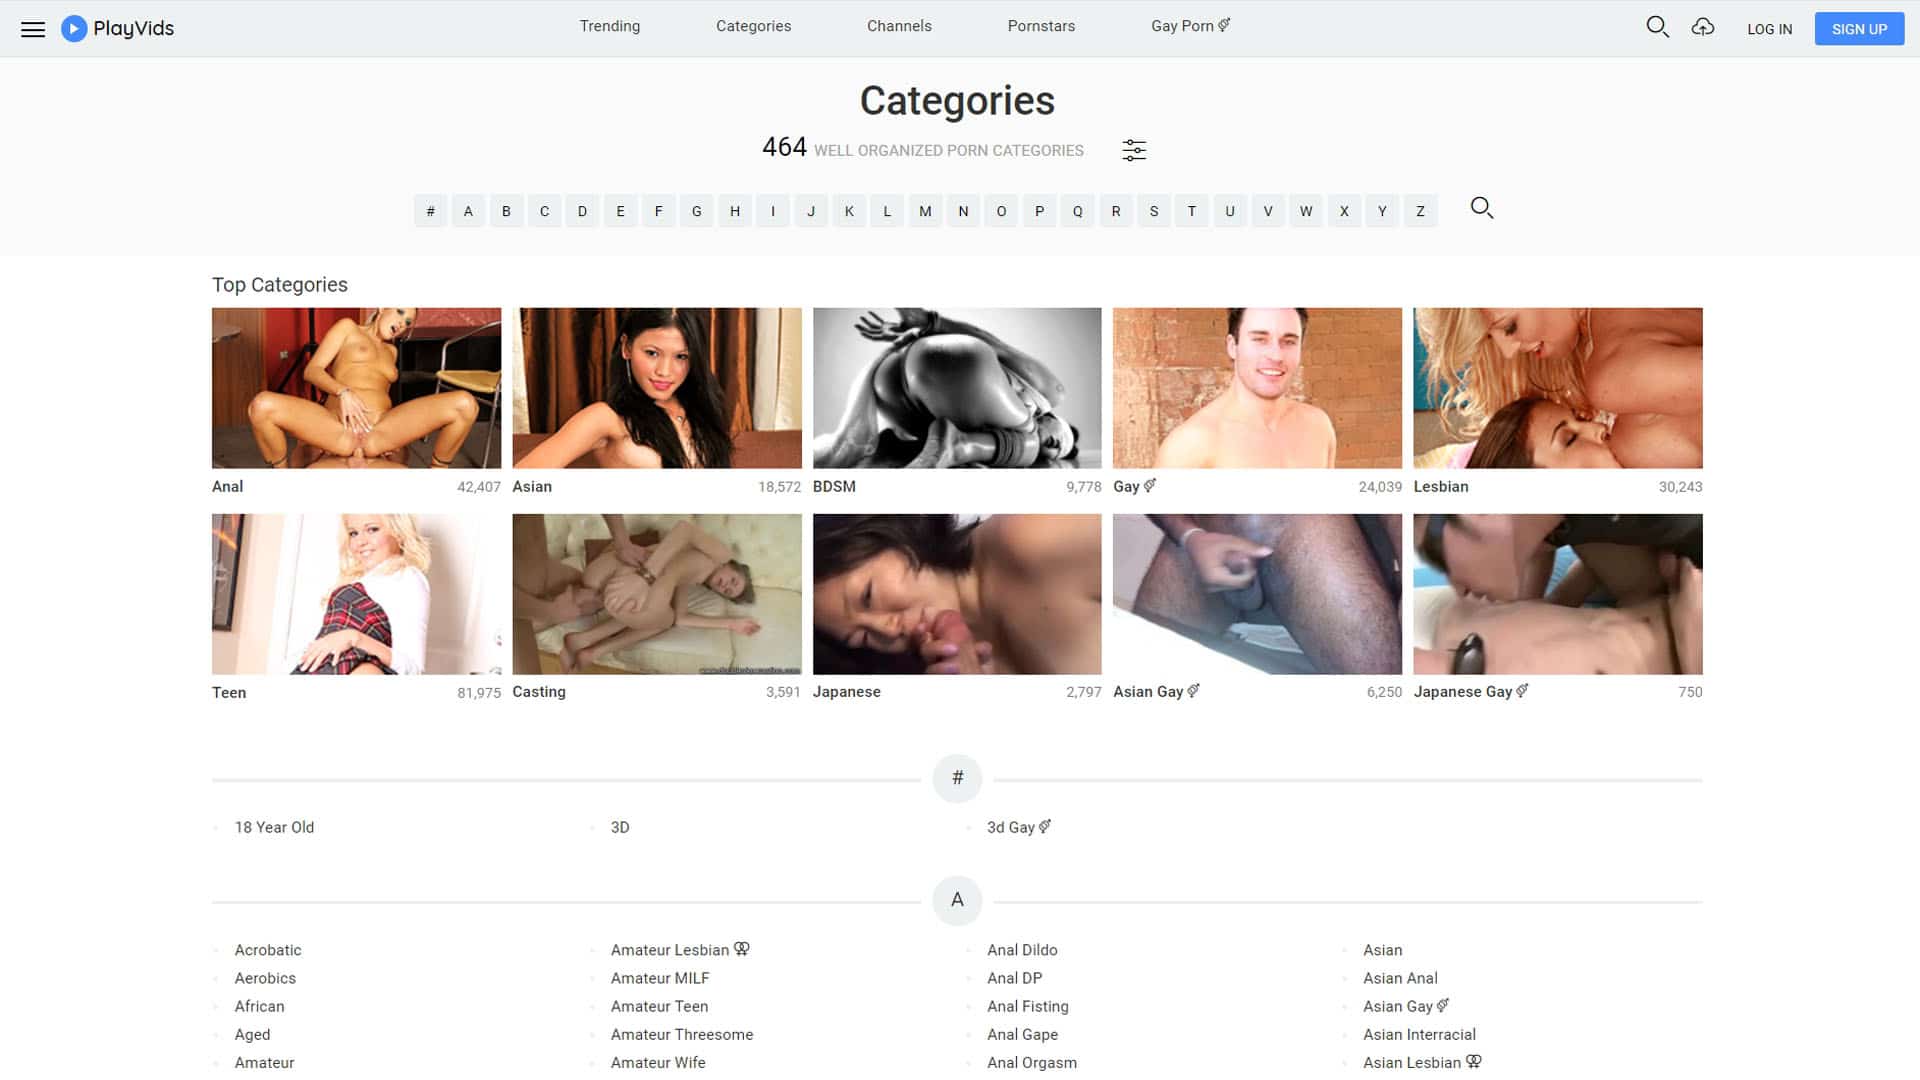Select letter C in alphabet index
The width and height of the screenshot is (1920, 1080).
(x=544, y=211)
